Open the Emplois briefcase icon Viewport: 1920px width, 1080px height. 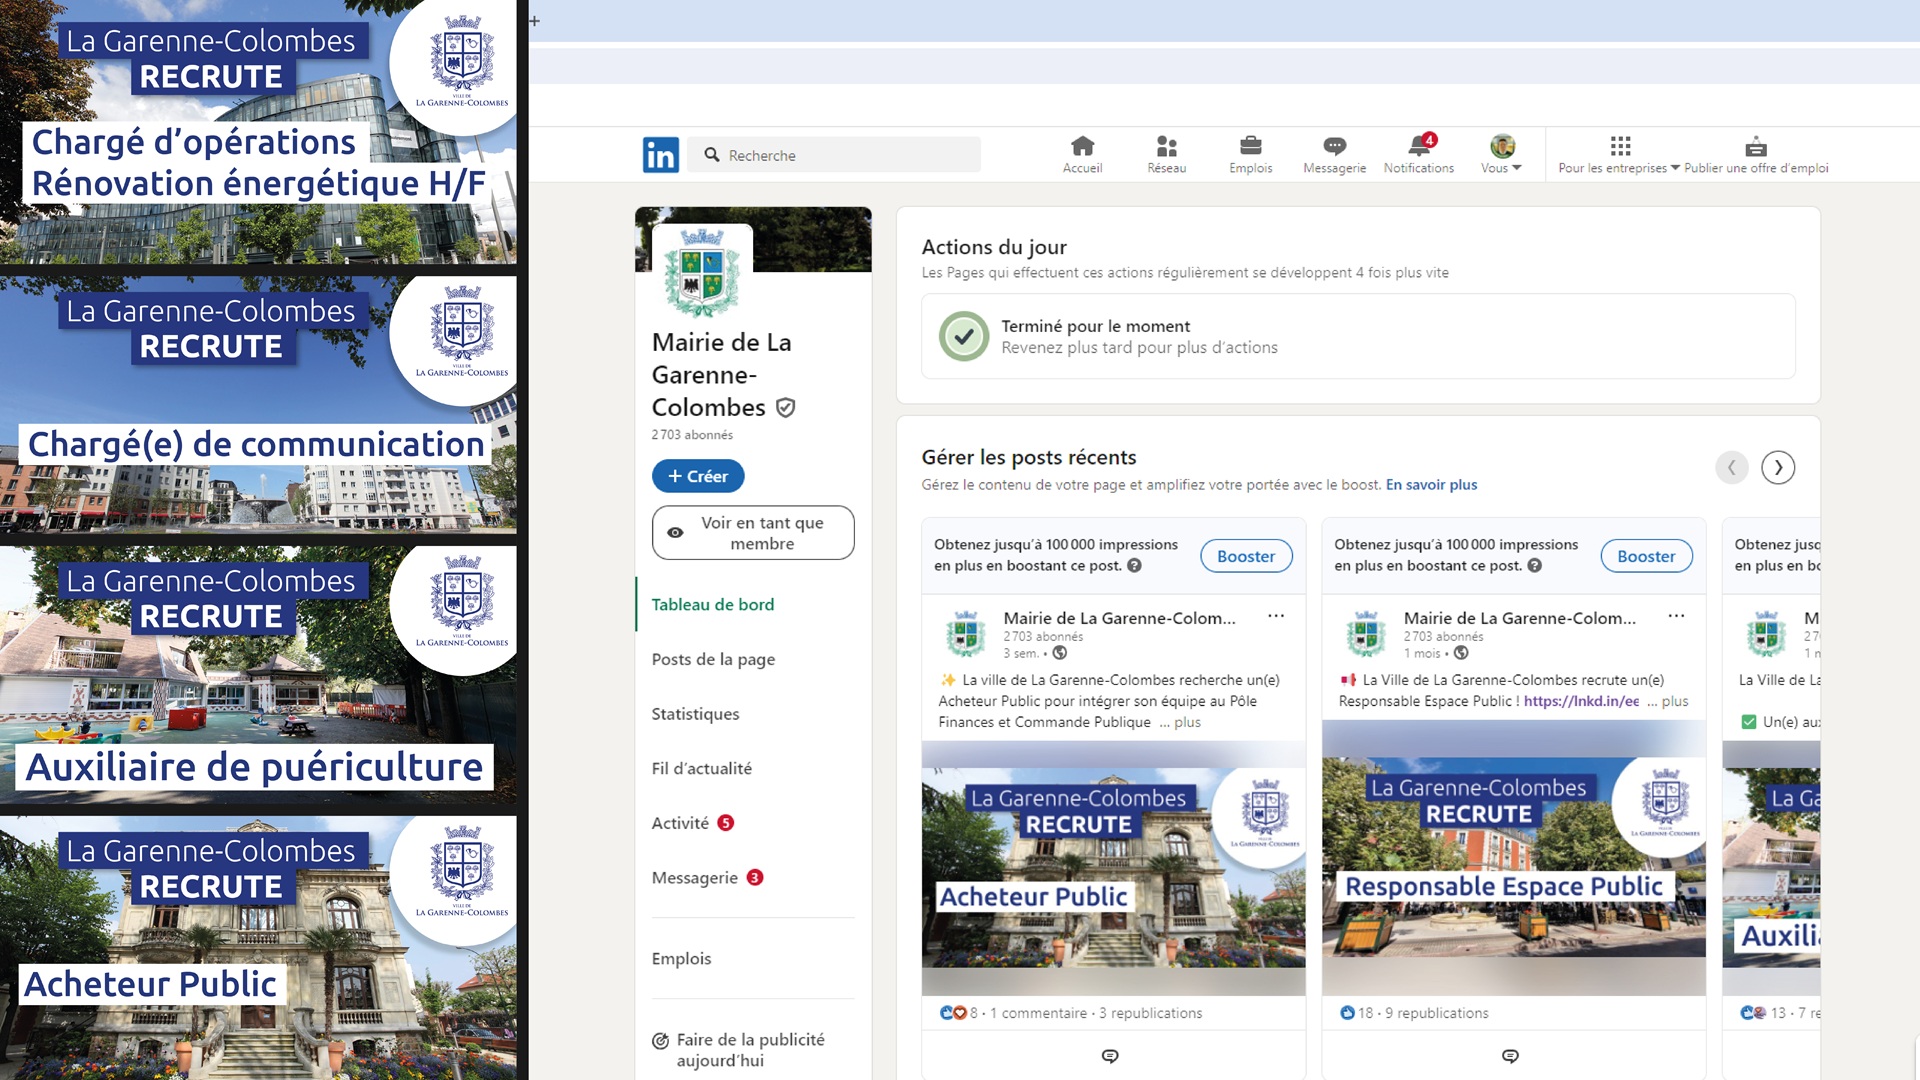1250,146
